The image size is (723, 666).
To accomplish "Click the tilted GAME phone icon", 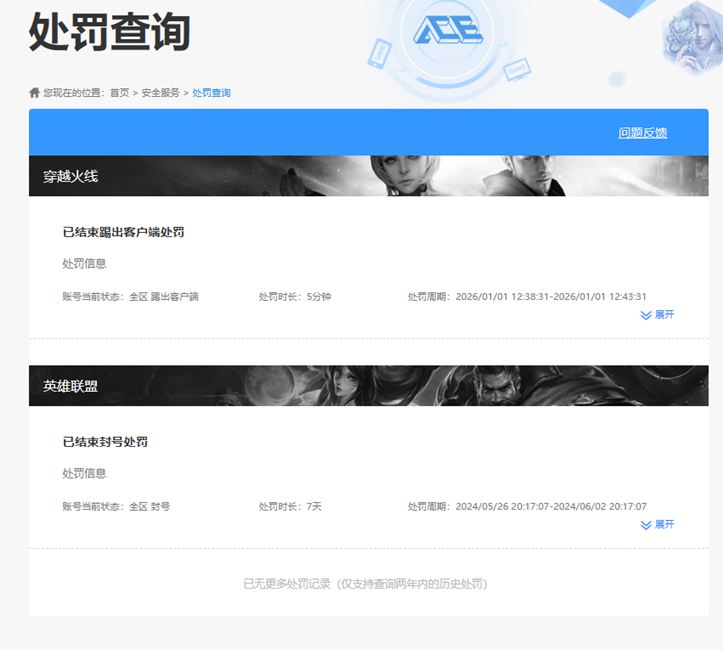I will [381, 51].
